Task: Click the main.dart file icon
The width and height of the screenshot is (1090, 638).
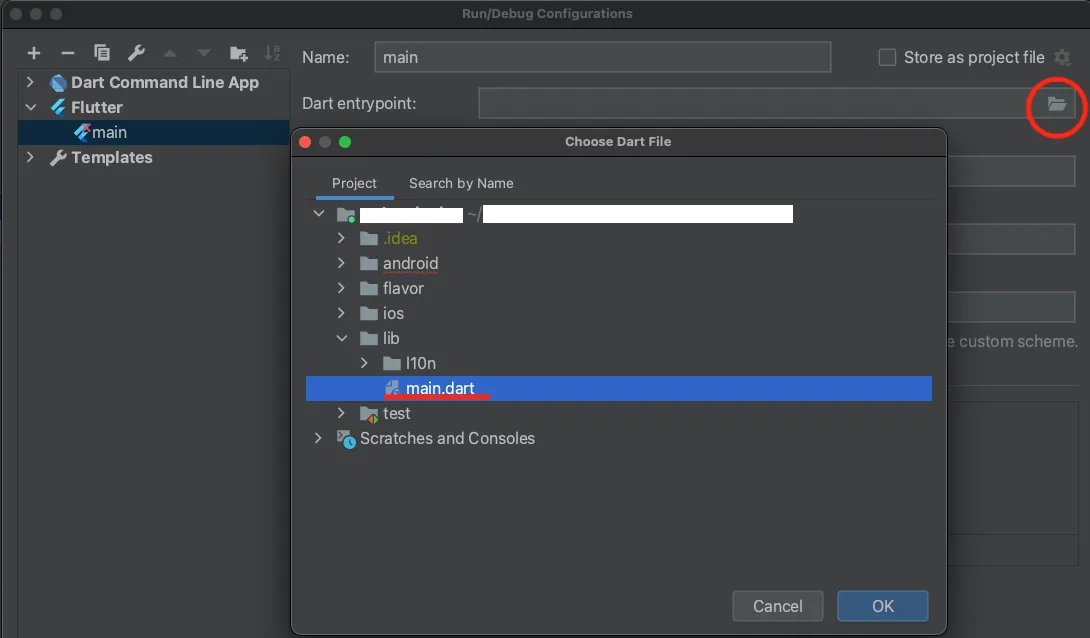Action: [392, 388]
